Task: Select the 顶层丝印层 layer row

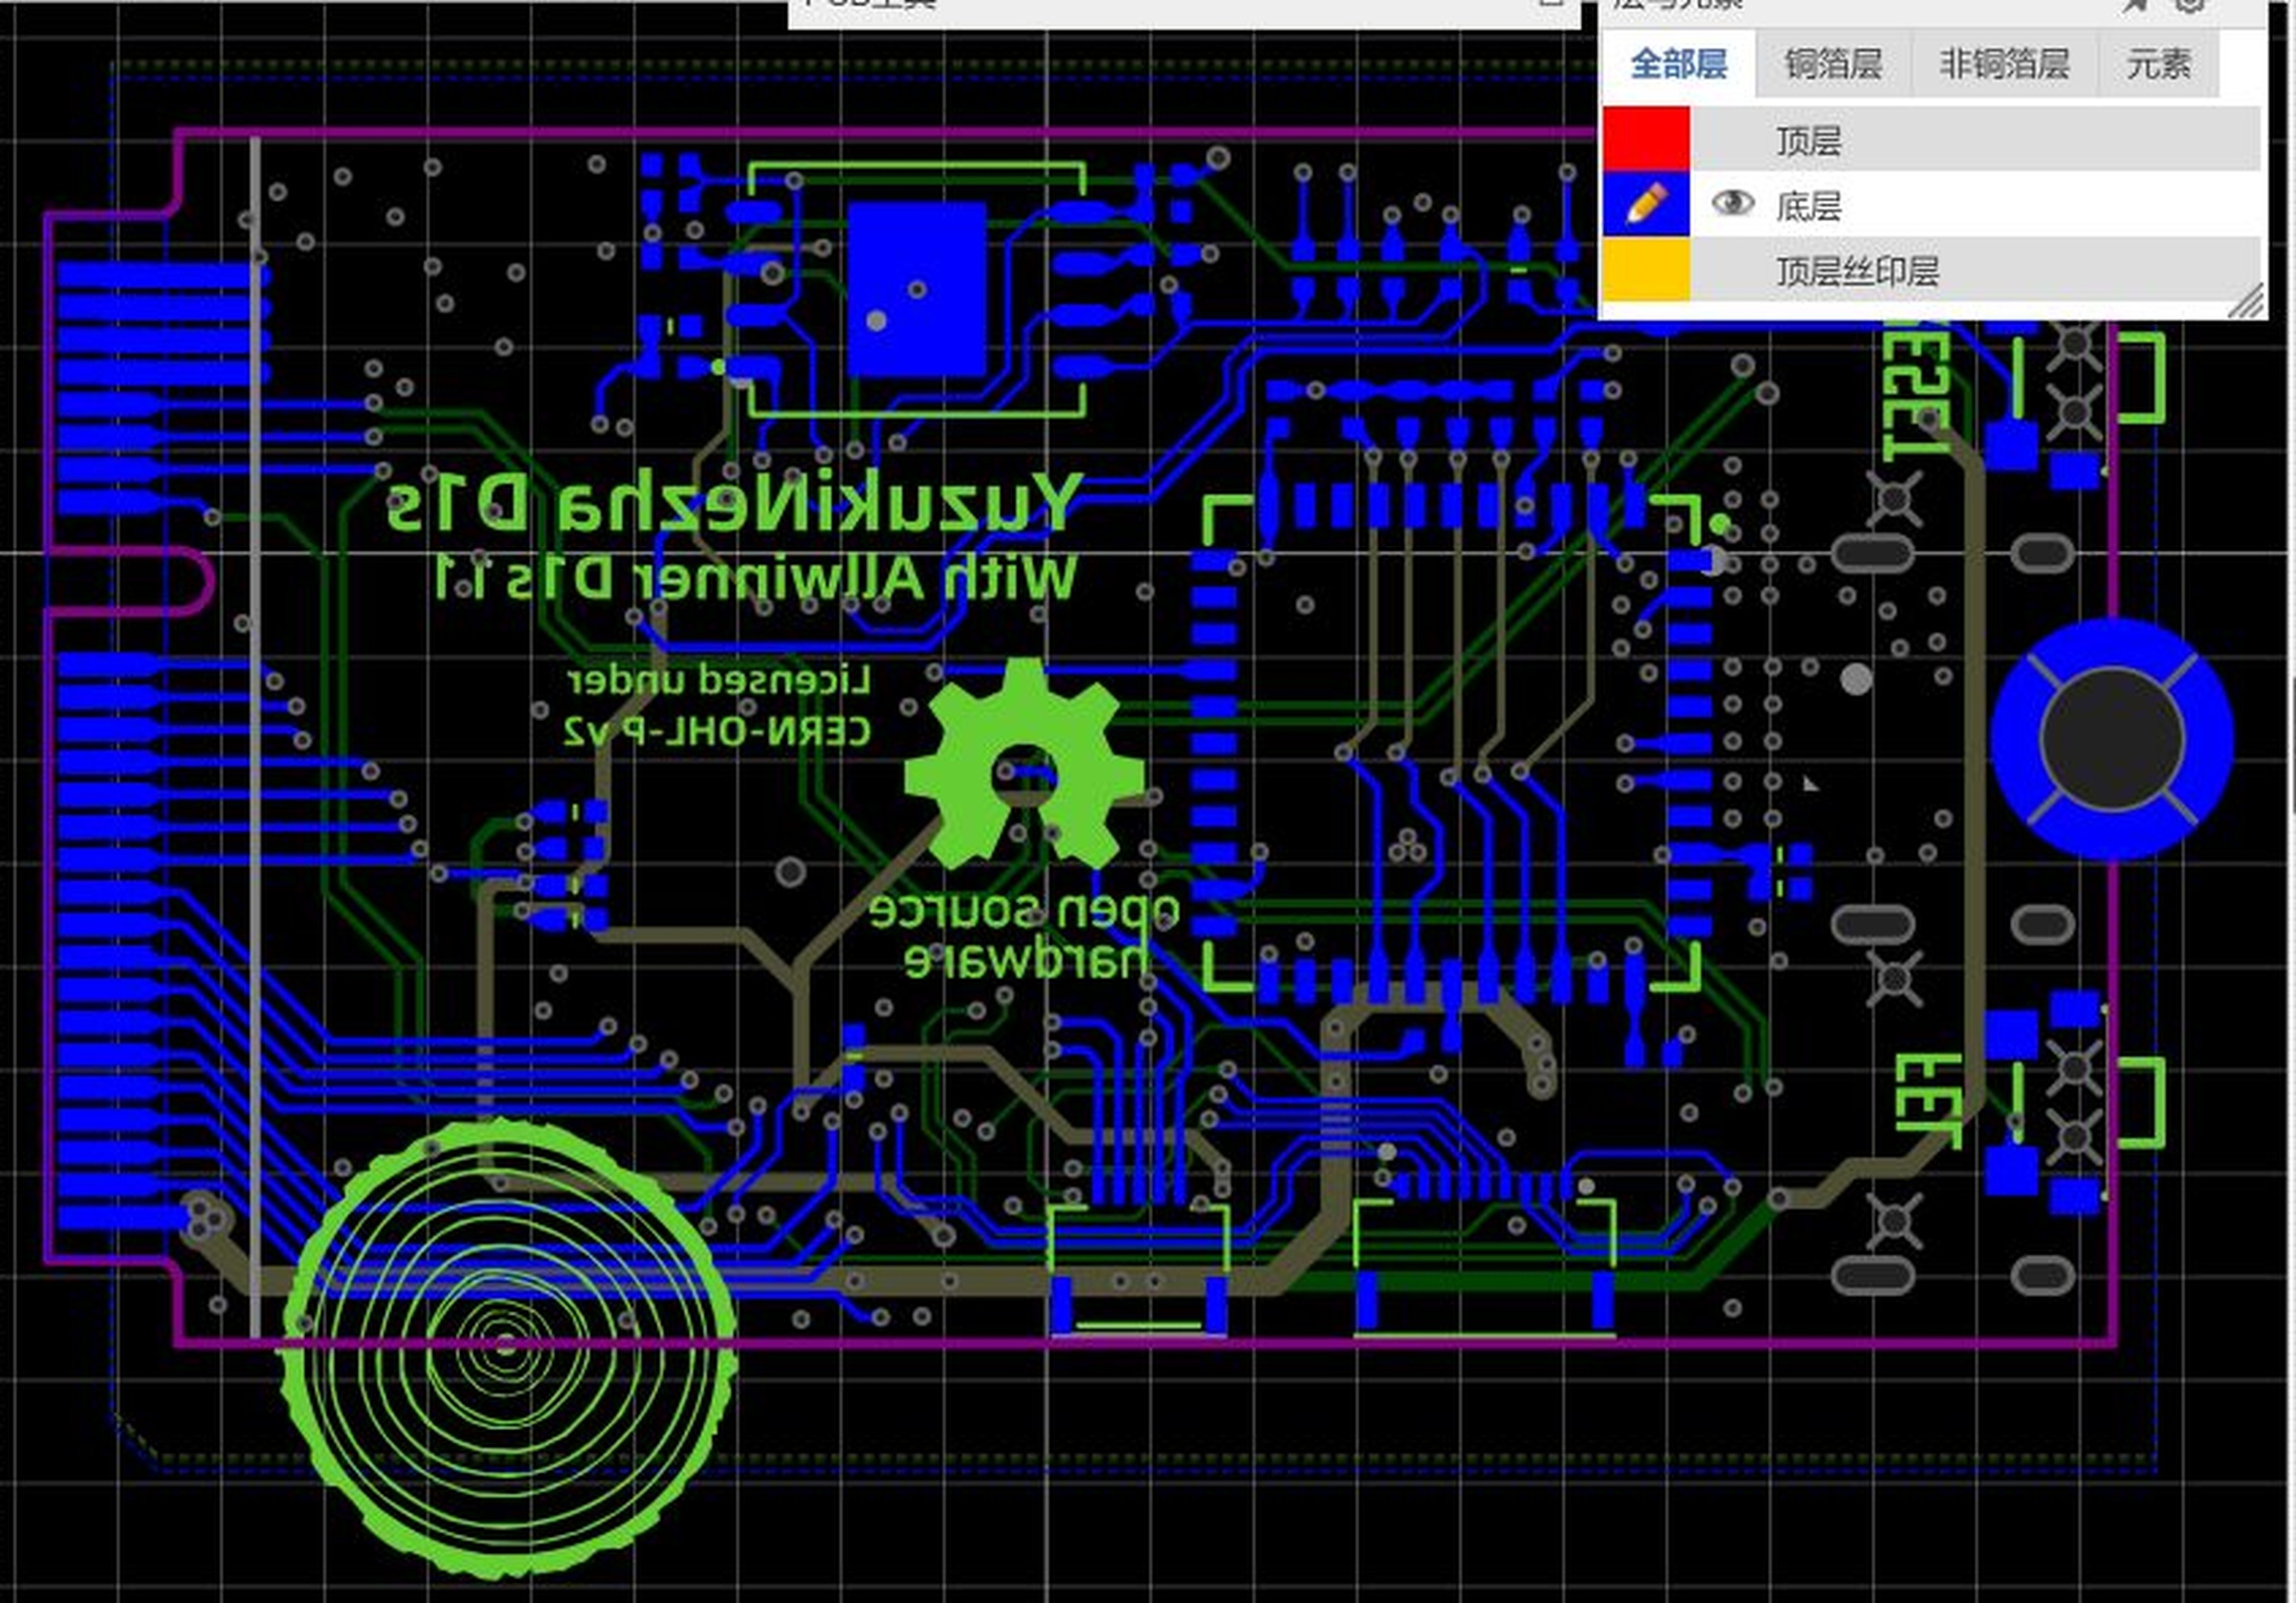Action: pyautogui.click(x=1932, y=268)
